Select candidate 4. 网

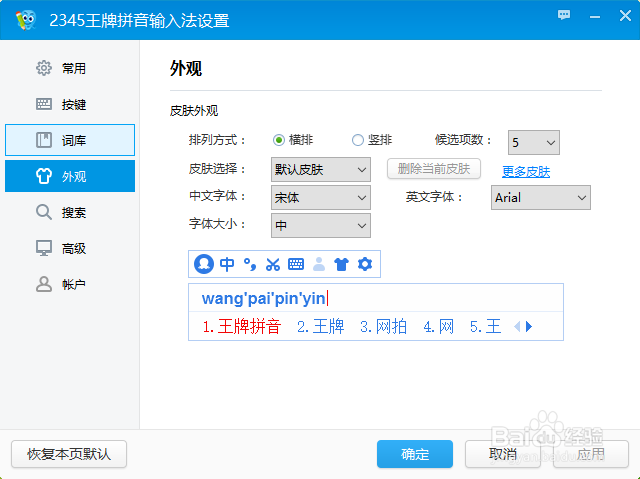click(438, 326)
